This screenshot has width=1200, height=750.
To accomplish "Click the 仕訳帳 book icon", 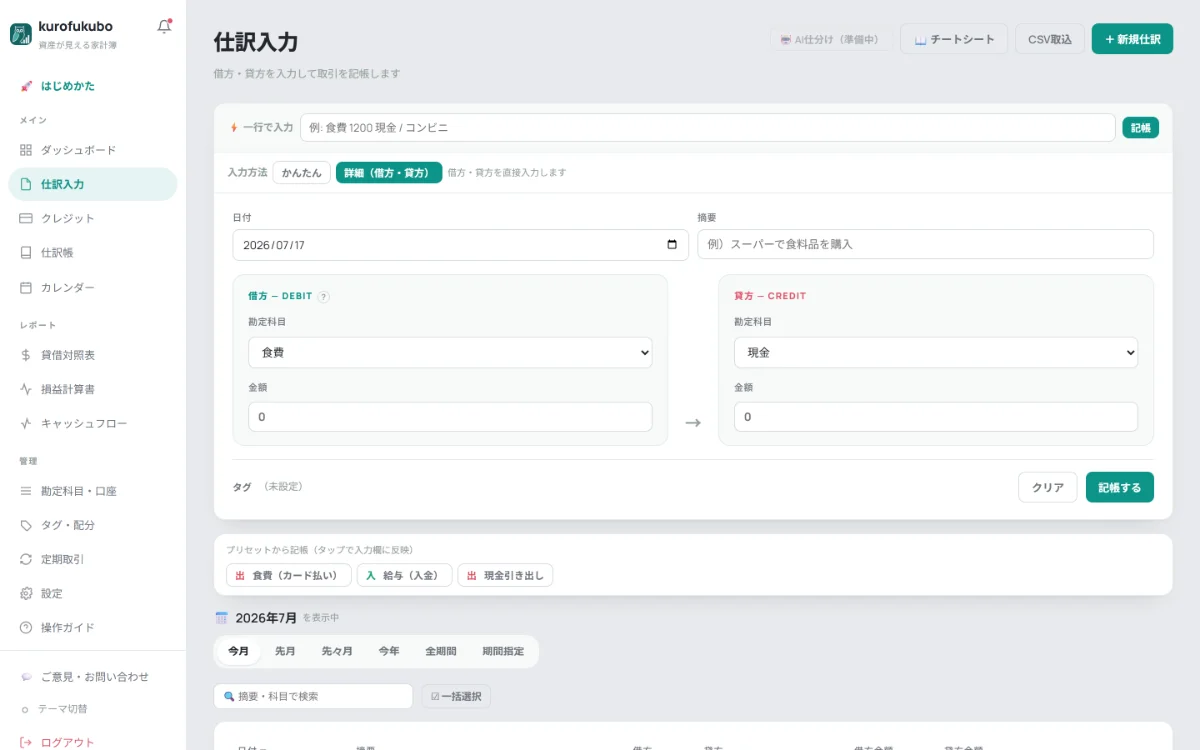I will click(x=26, y=253).
